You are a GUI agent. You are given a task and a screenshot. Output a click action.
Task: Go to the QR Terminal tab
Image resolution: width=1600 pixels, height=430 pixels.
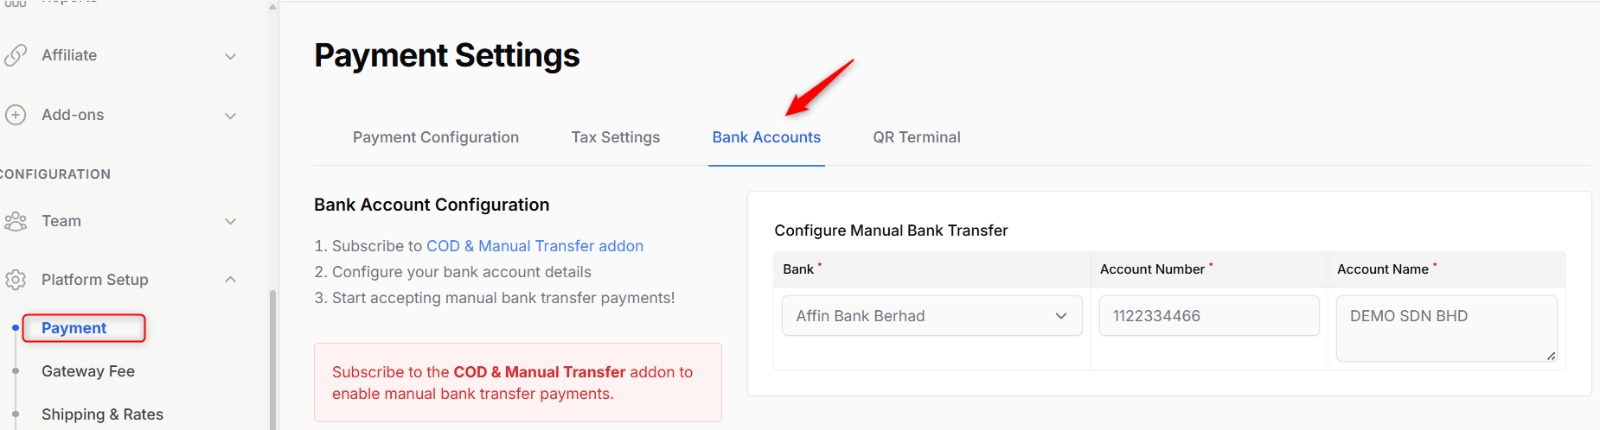point(916,137)
